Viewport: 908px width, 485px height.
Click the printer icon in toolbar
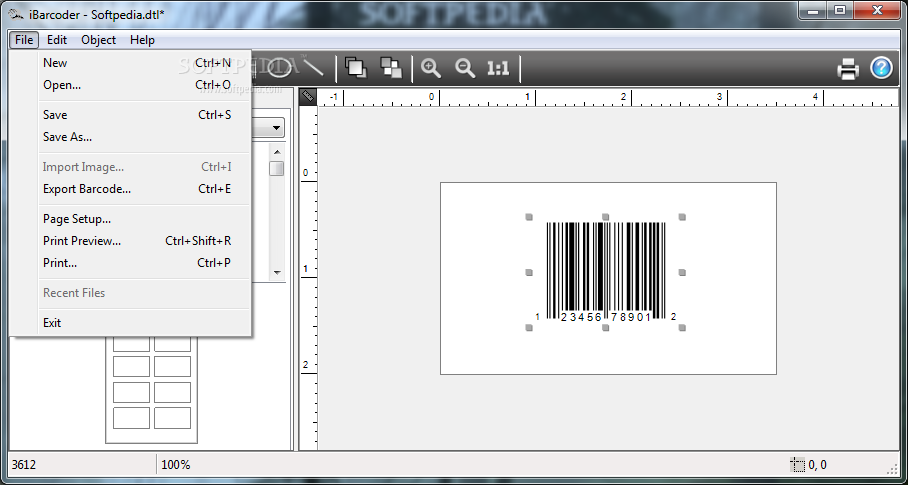848,69
